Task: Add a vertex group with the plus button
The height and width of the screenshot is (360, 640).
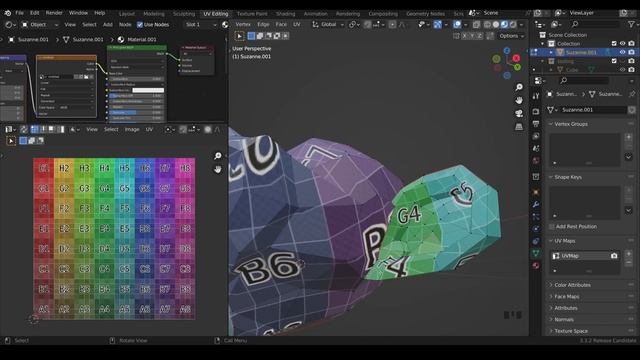Action: pyautogui.click(x=629, y=137)
